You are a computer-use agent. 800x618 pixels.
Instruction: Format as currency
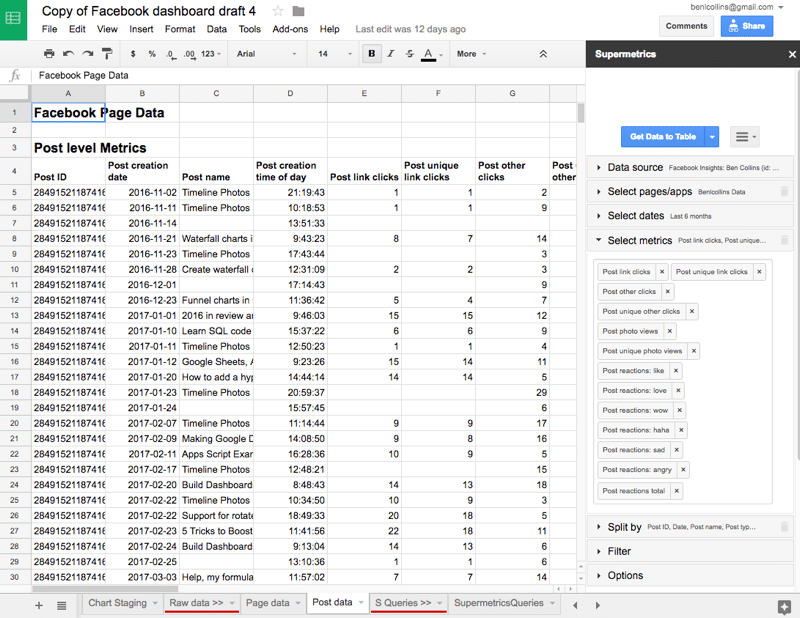pyautogui.click(x=133, y=54)
